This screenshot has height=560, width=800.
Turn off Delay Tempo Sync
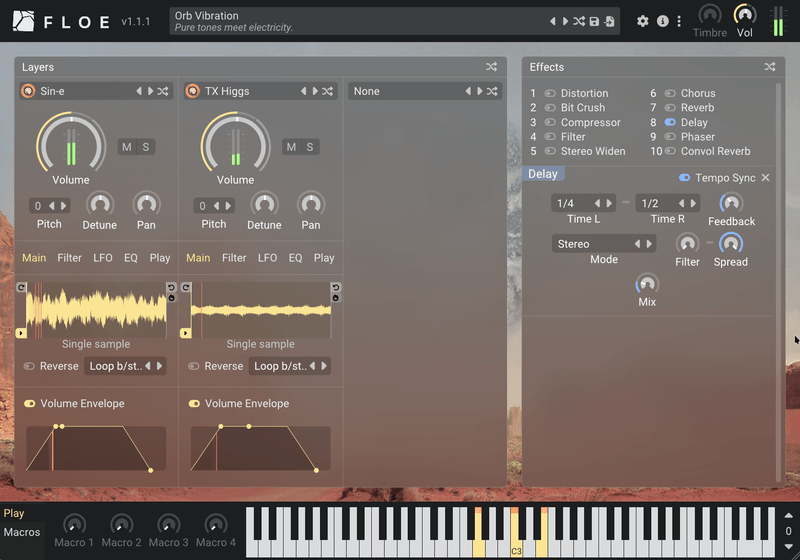(685, 177)
